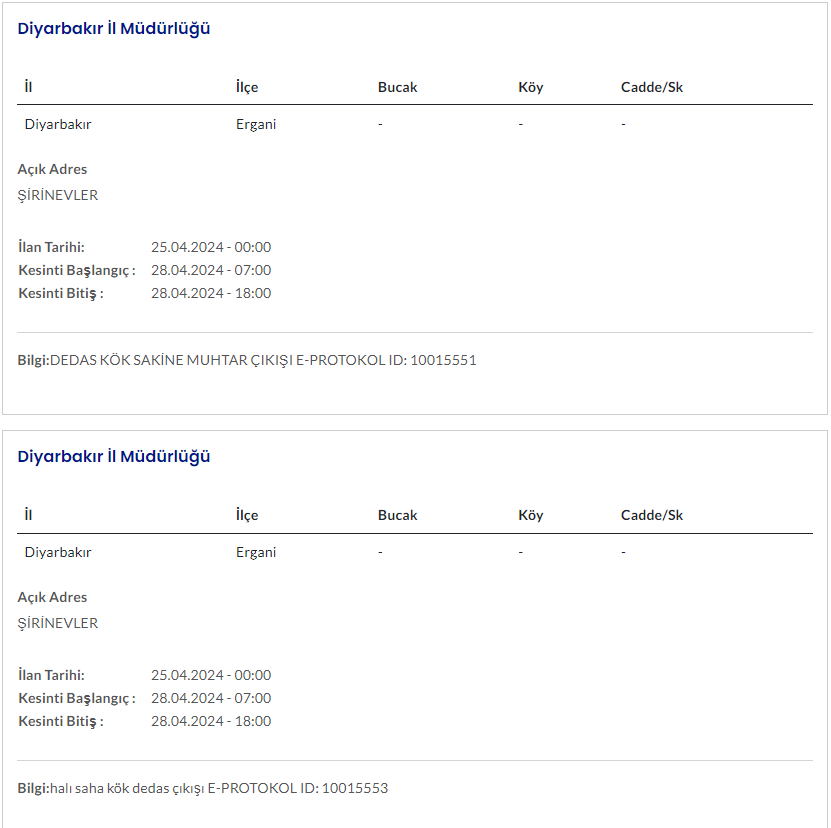Click the Kesinti Bitiş date in the first notice
This screenshot has height=828, width=831.
click(x=211, y=293)
